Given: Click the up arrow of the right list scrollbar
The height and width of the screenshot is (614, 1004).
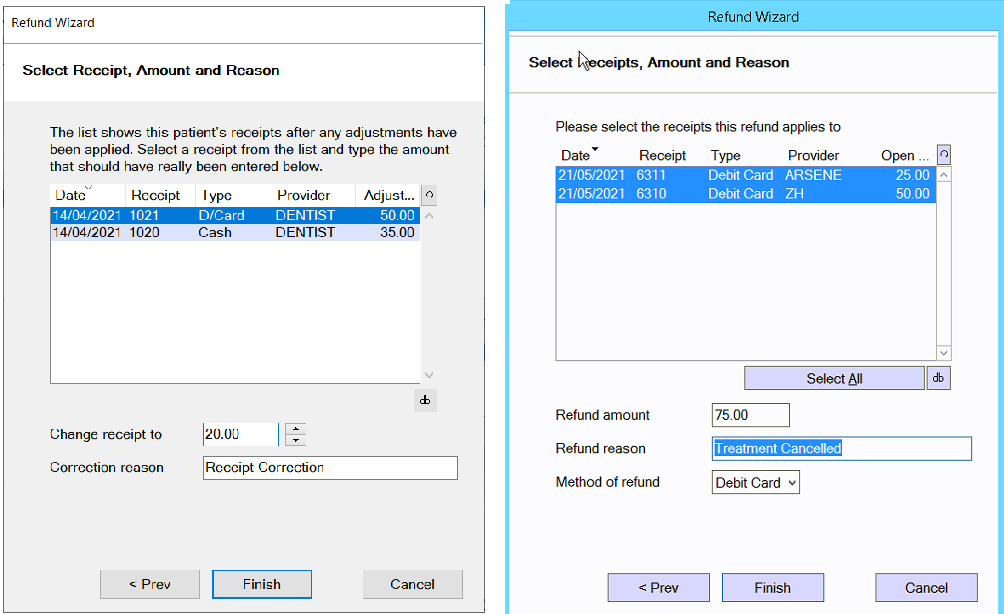Looking at the screenshot, I should coord(944,174).
